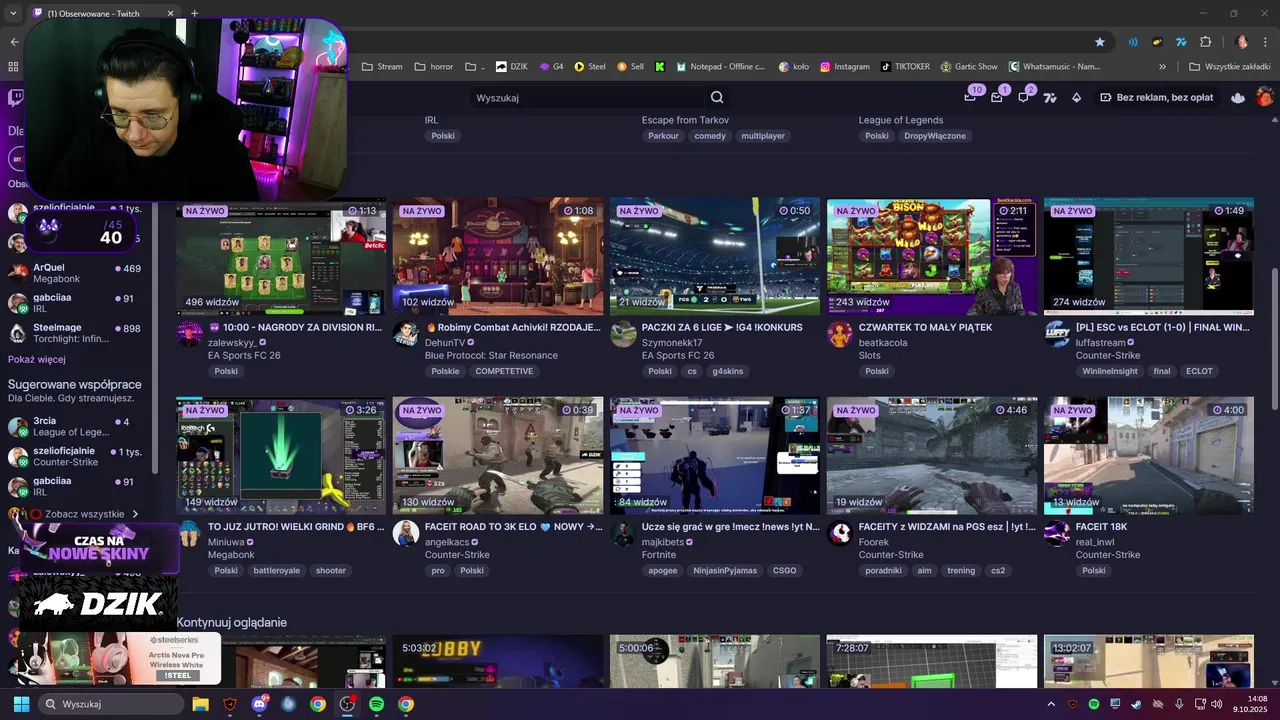
Task: Open Twitch Prime loot crown icon
Action: 970,97
